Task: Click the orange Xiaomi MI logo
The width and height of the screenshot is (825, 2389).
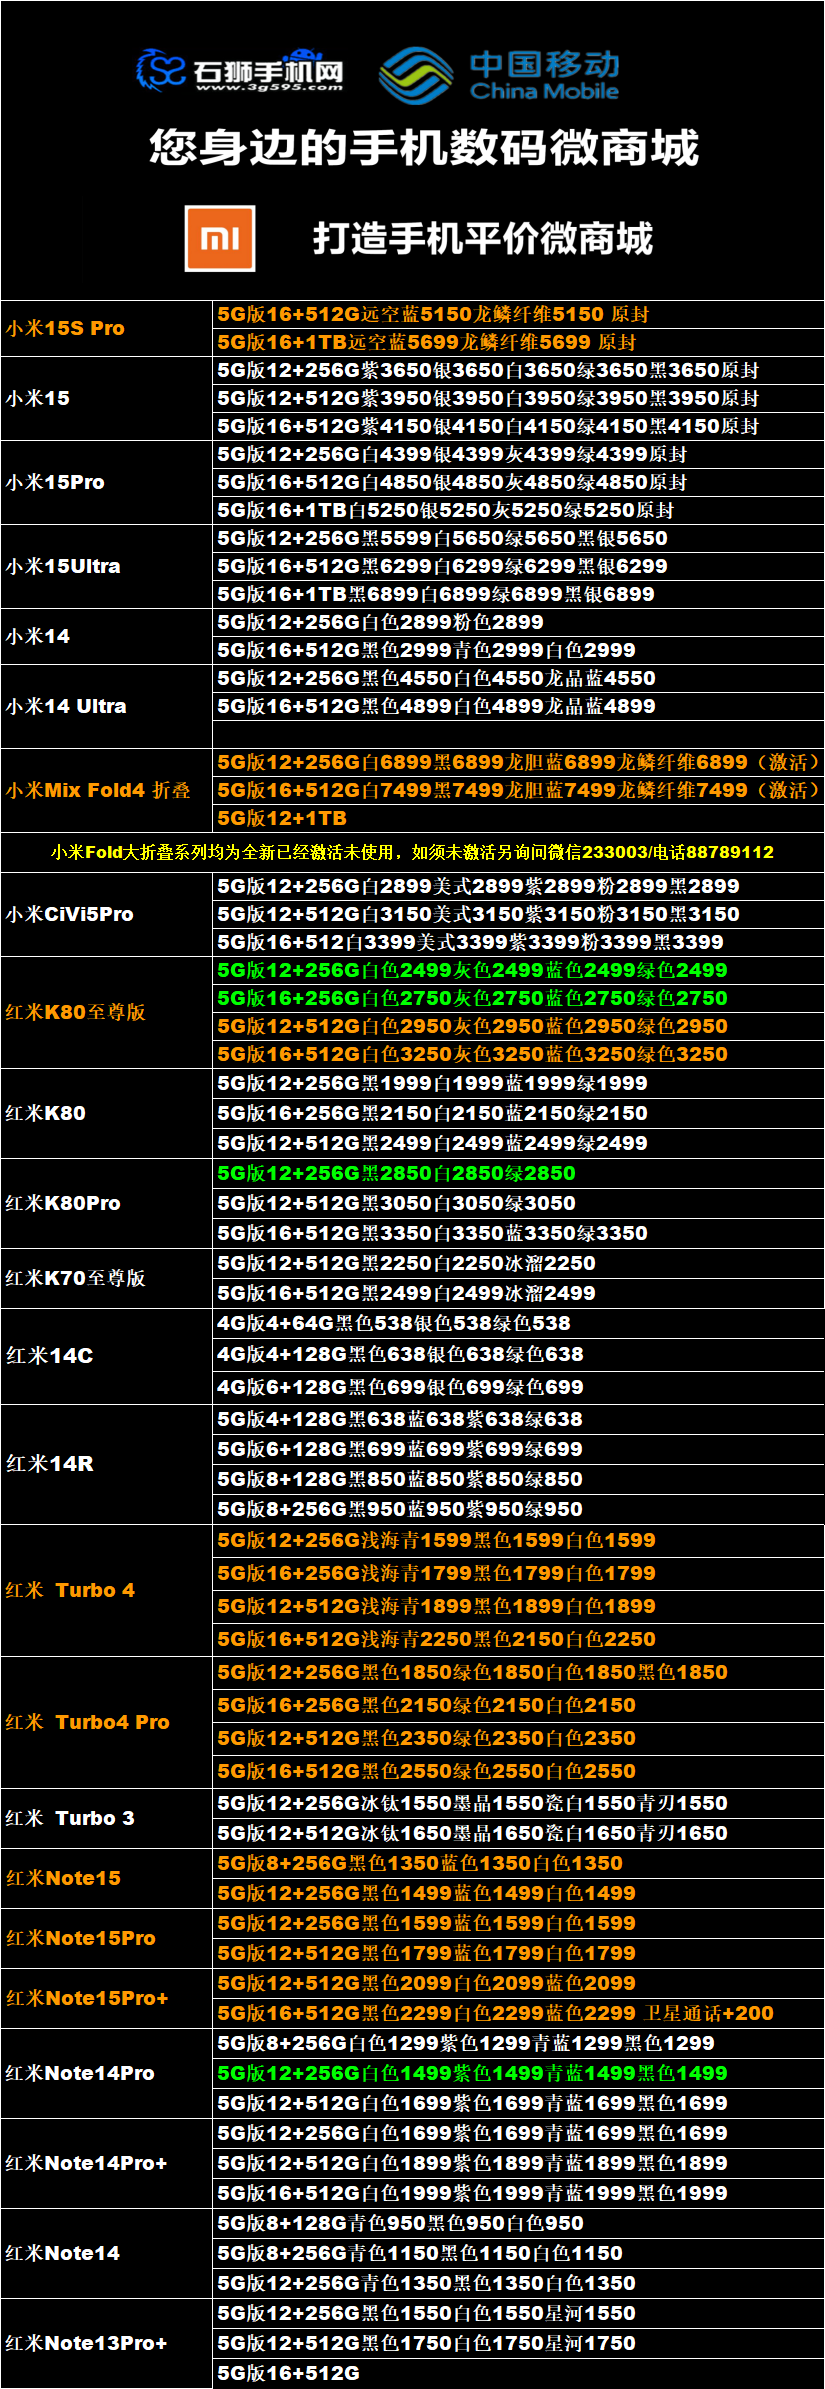Action: [220, 238]
